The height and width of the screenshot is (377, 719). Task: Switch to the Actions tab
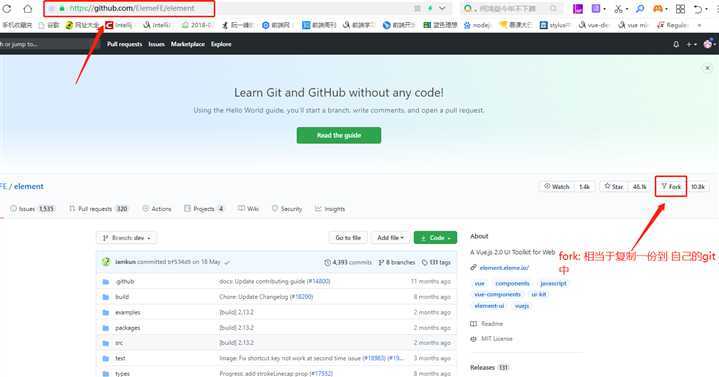coord(157,209)
